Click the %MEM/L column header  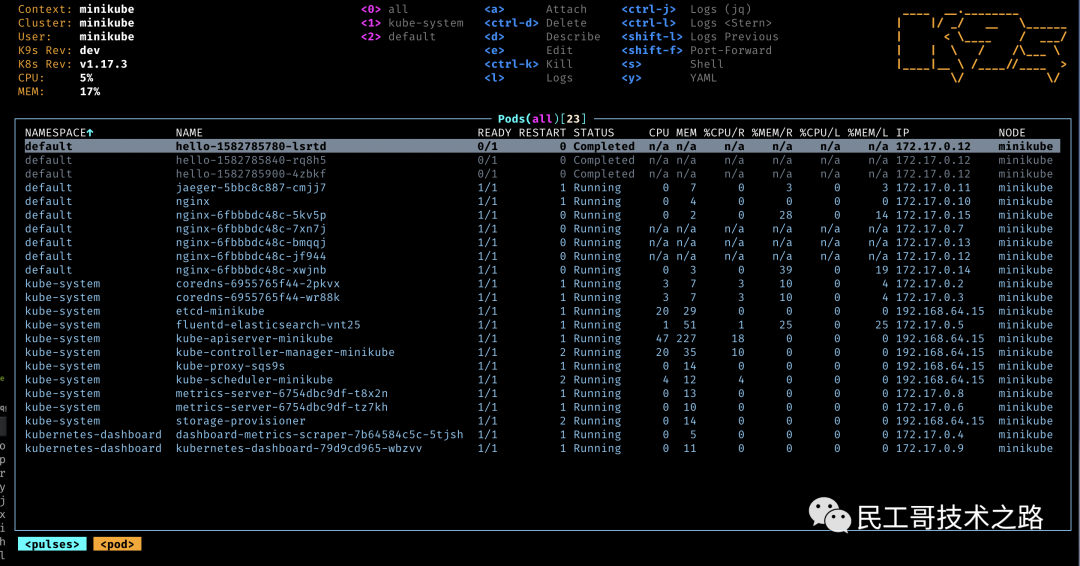[868, 132]
